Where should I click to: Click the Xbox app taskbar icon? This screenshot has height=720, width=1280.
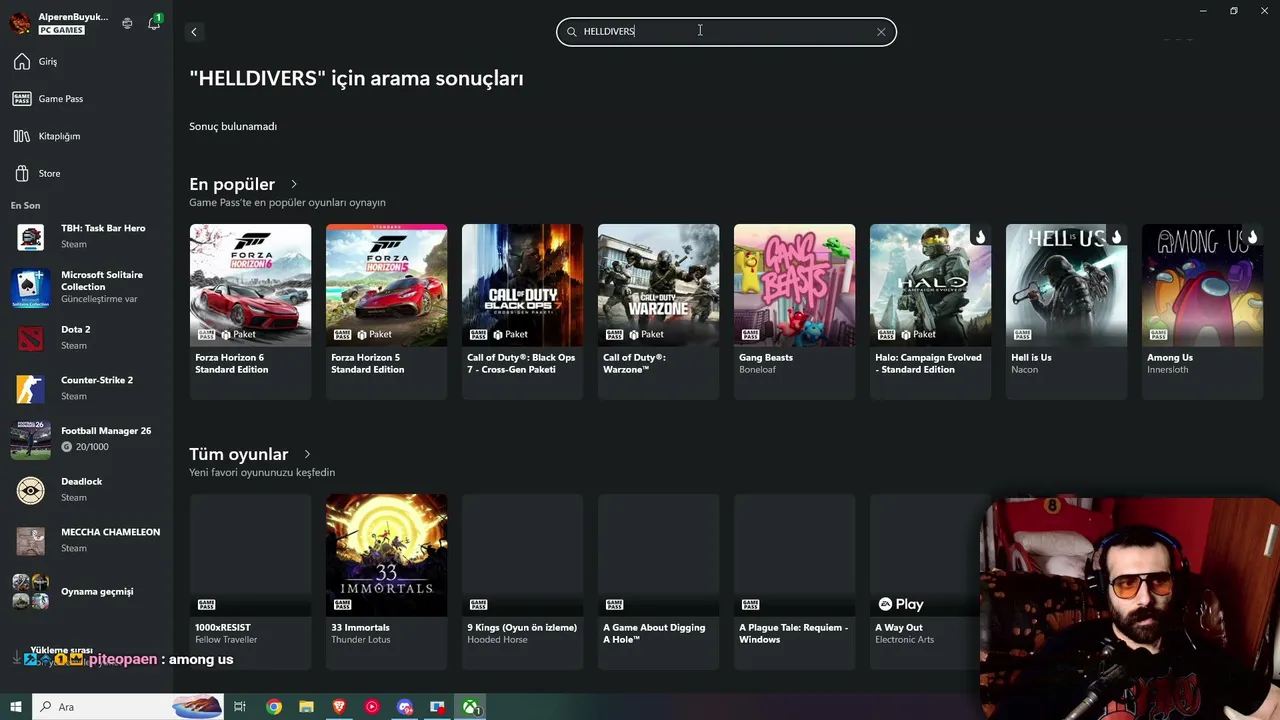[470, 707]
